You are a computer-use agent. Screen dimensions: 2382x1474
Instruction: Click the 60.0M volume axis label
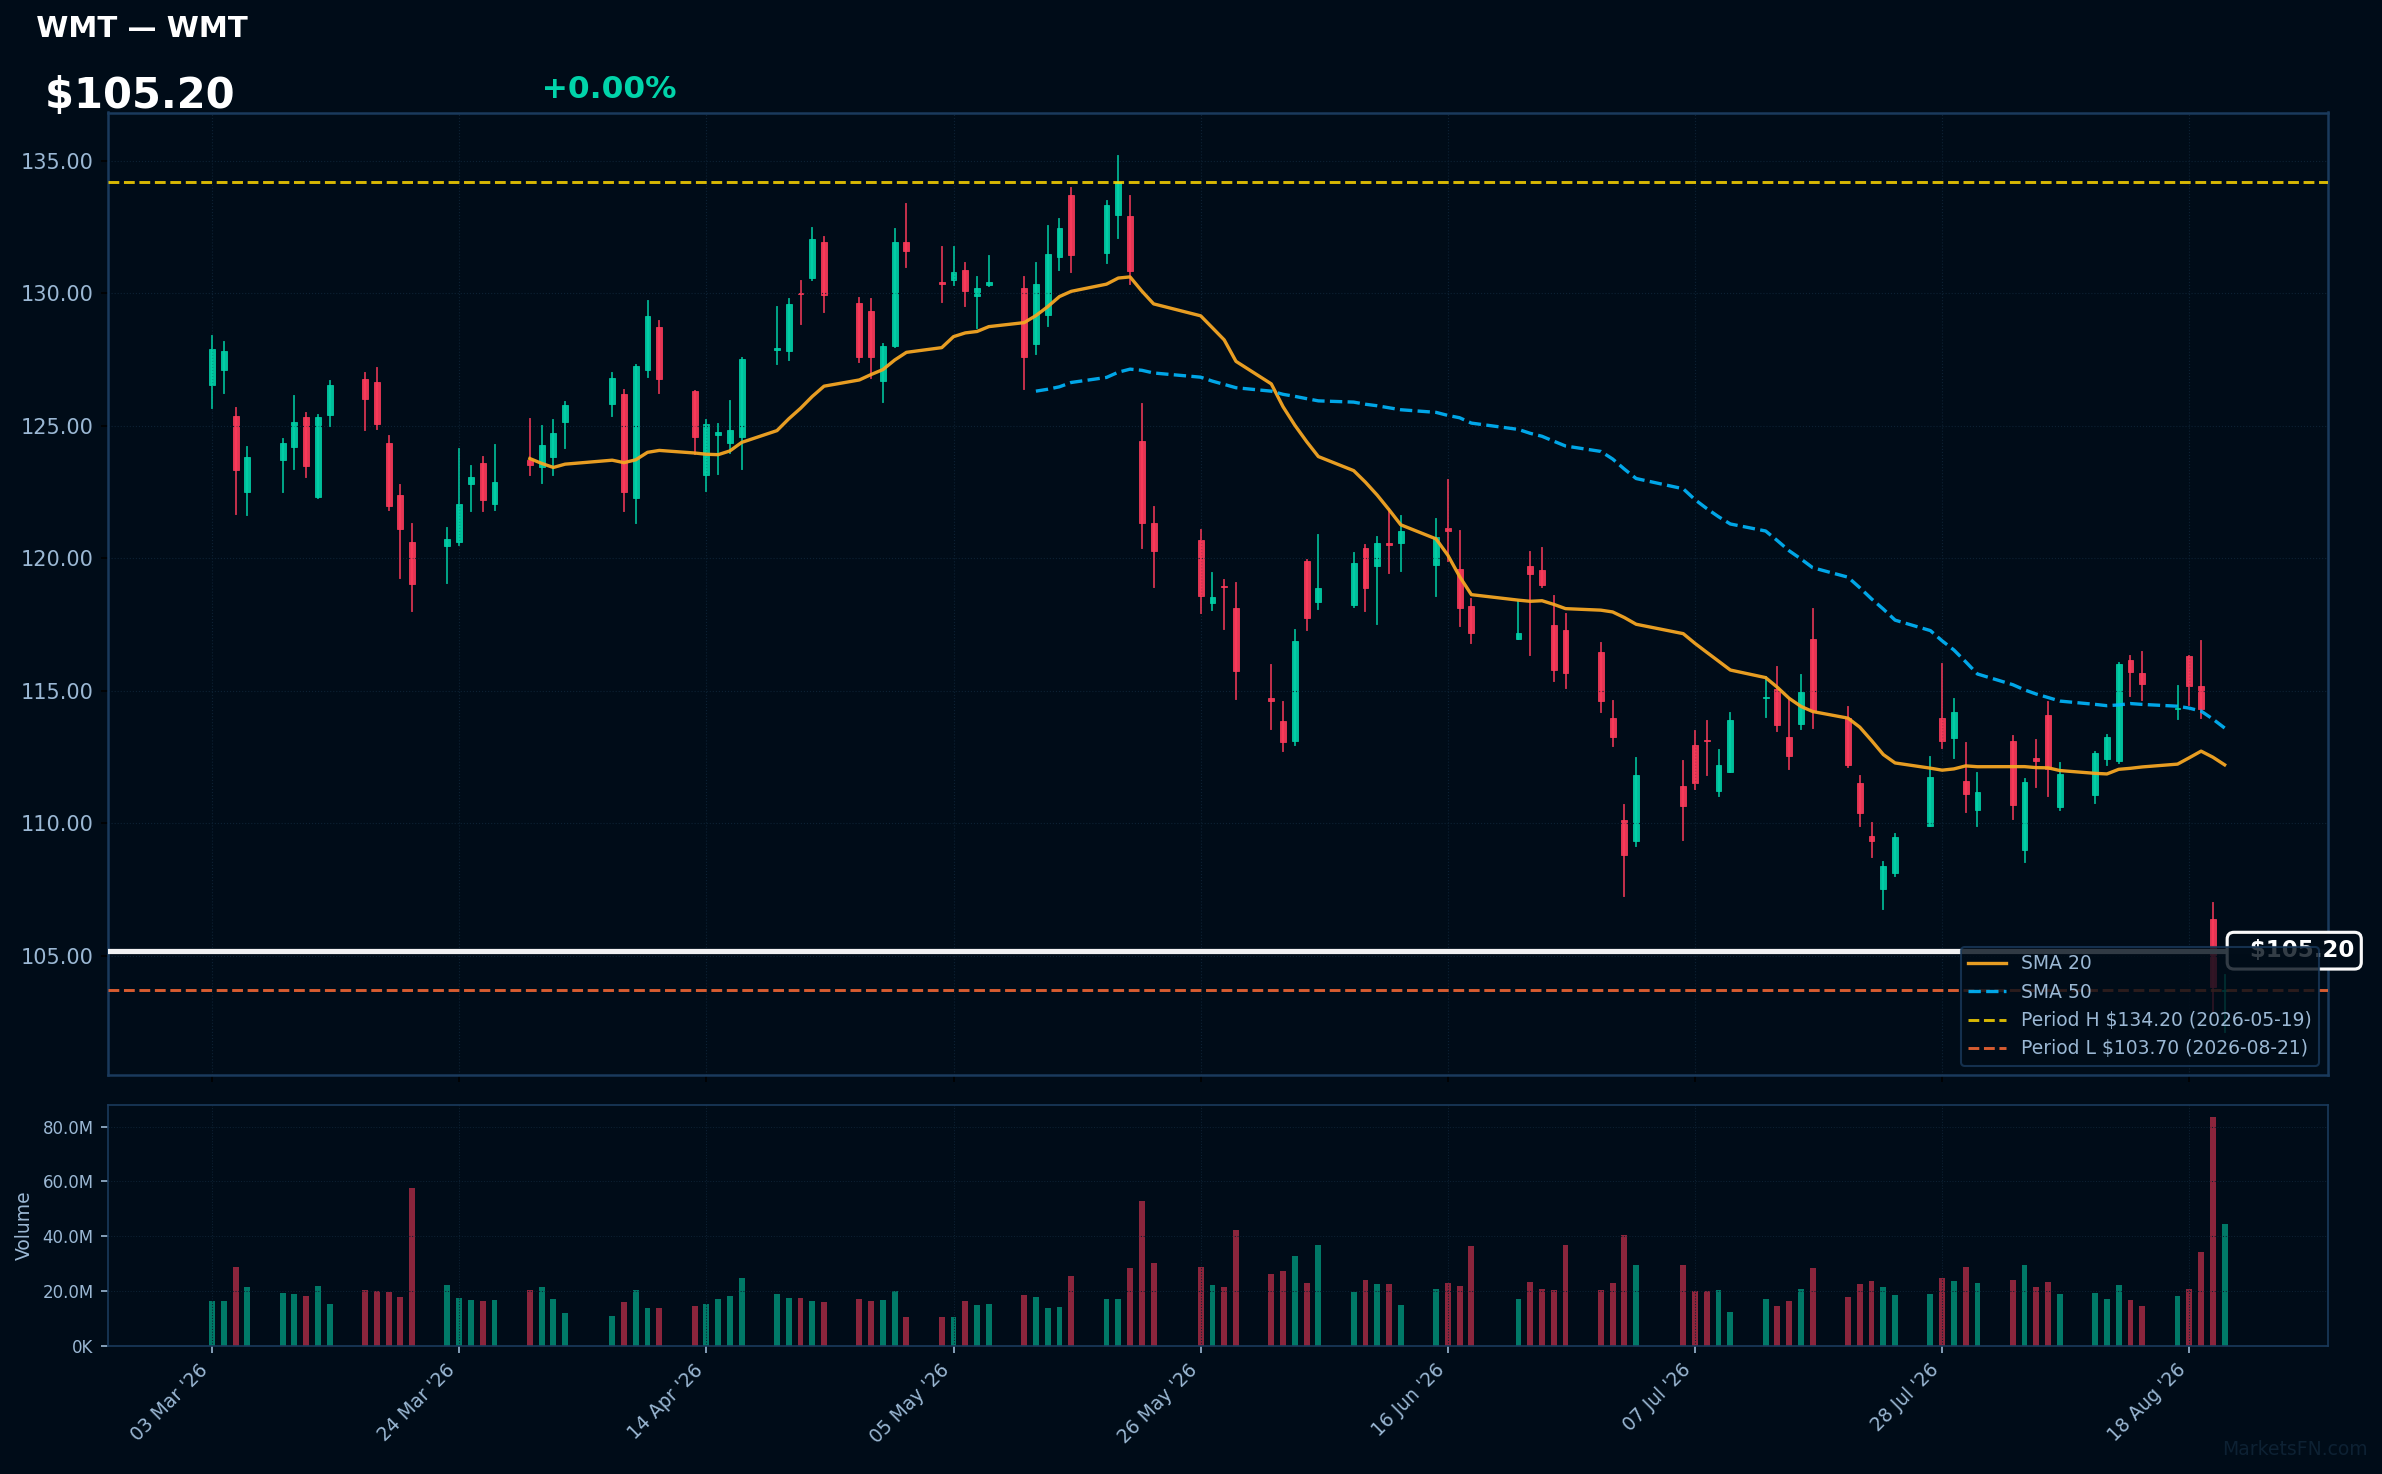(68, 1182)
